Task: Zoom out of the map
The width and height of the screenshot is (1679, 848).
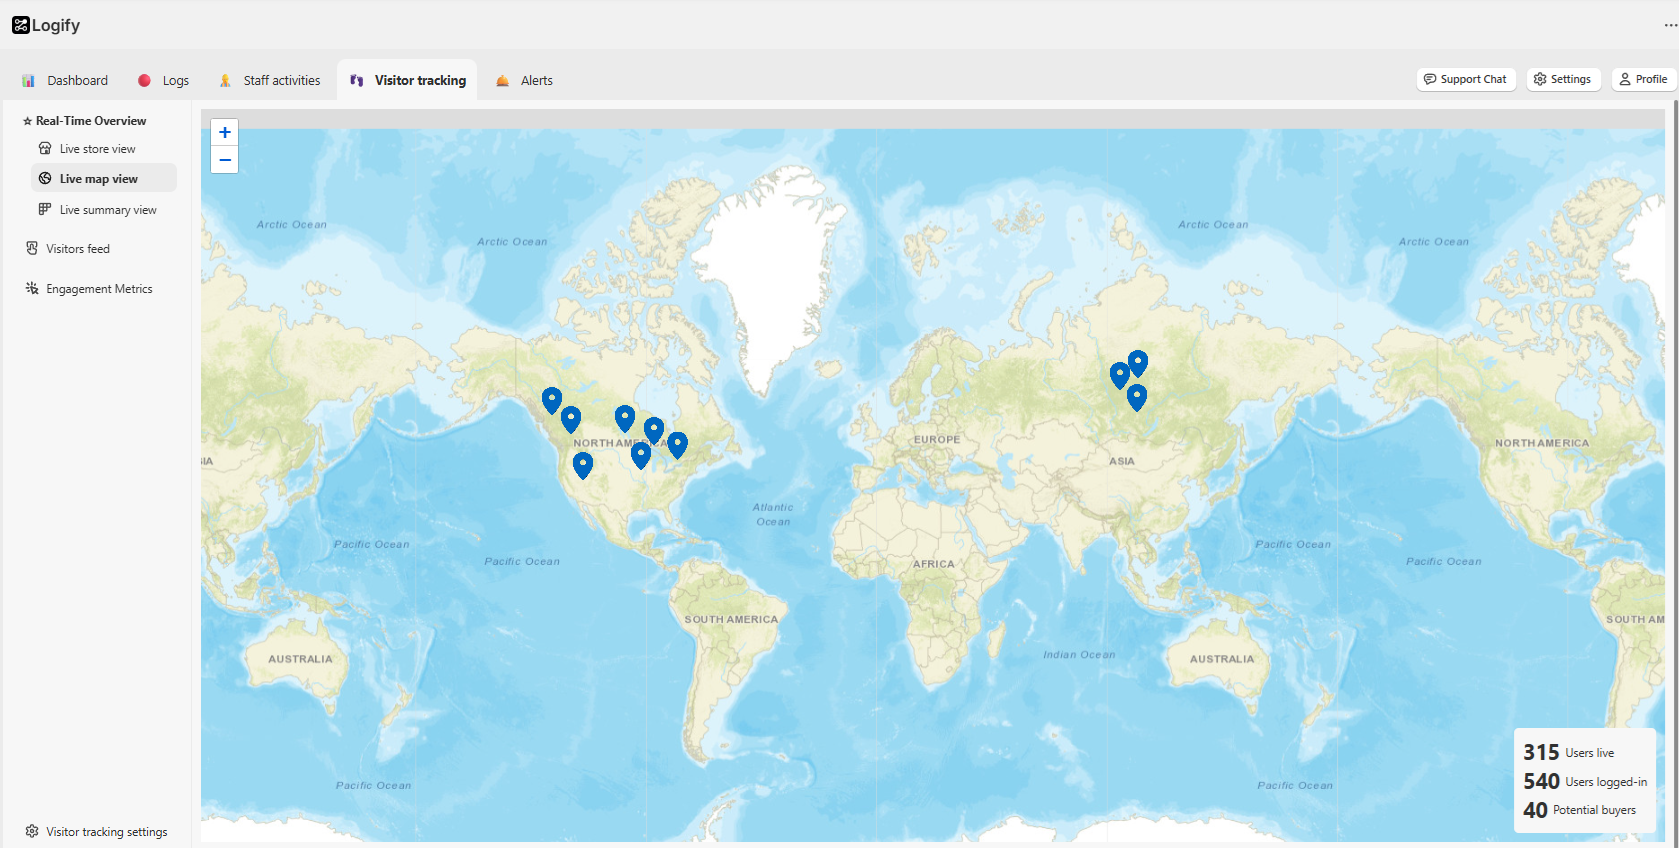Action: click(225, 160)
